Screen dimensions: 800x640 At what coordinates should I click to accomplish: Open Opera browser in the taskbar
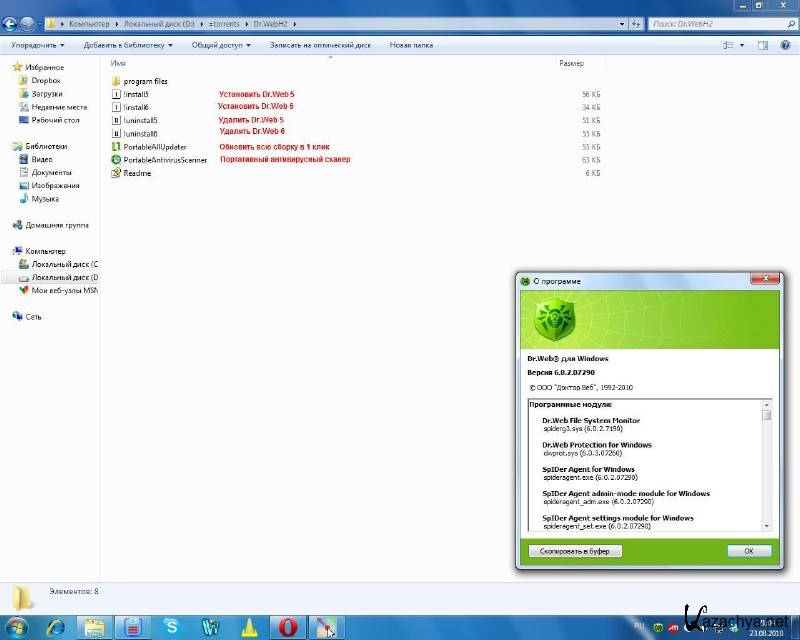click(288, 627)
